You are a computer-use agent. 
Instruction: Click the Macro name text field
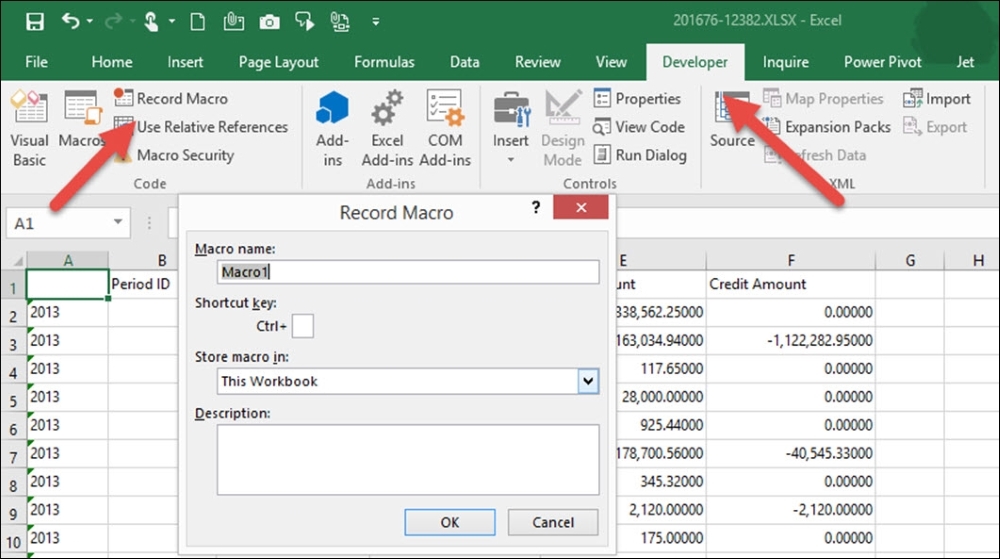(408, 272)
